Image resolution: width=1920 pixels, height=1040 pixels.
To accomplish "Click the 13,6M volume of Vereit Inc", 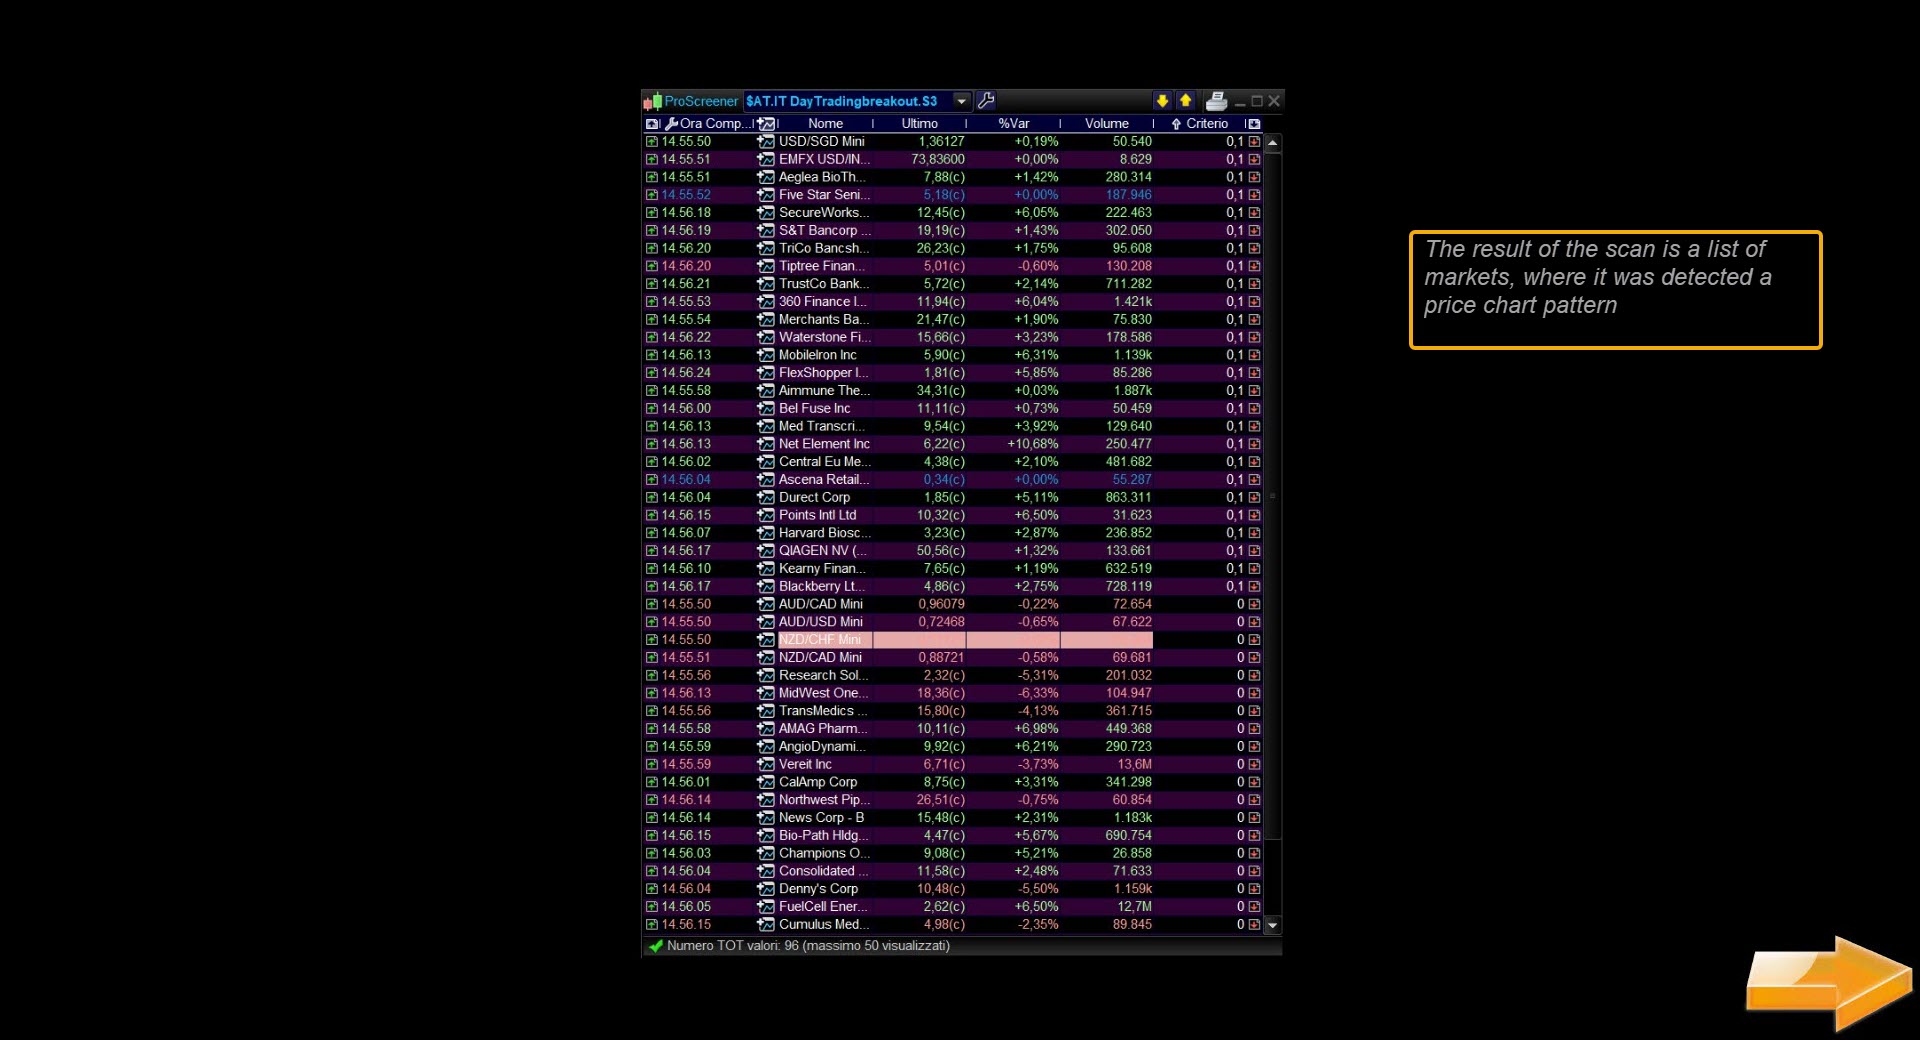I will pyautogui.click(x=1134, y=765).
